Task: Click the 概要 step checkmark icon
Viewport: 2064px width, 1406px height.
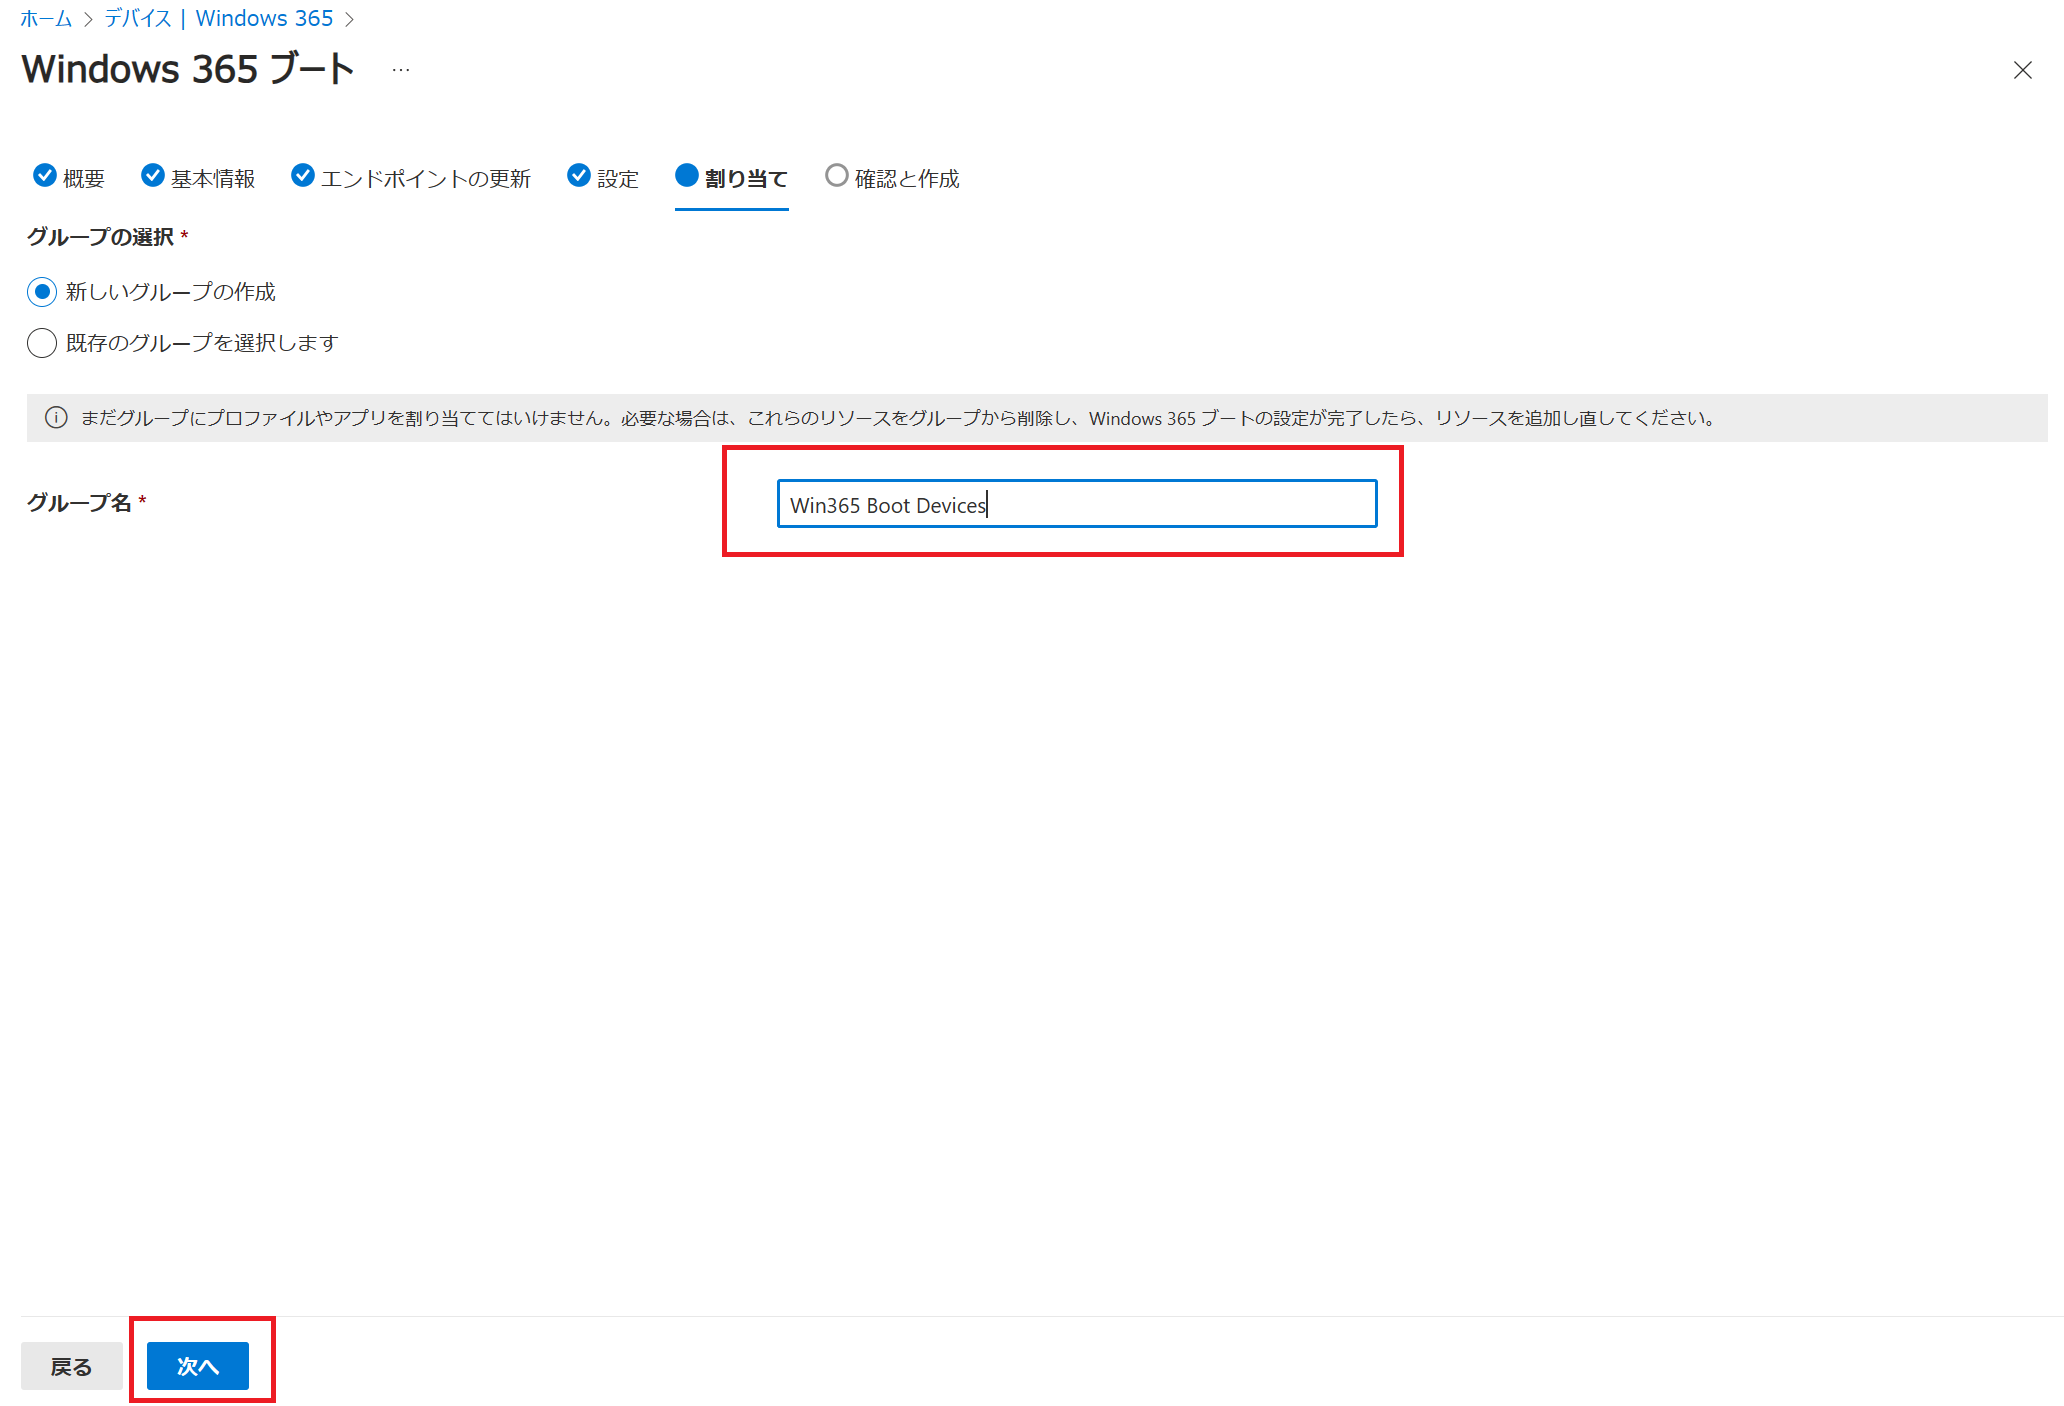Action: click(x=45, y=176)
